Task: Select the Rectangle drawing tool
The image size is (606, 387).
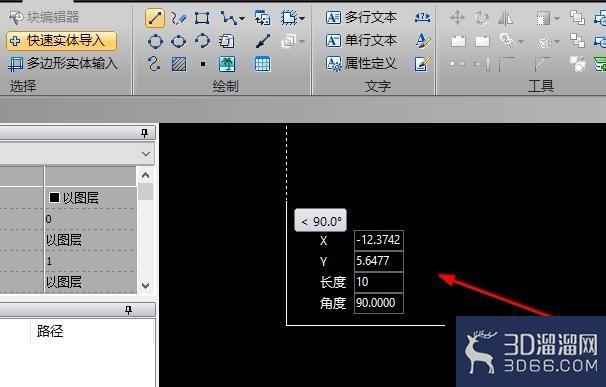Action: (x=202, y=18)
